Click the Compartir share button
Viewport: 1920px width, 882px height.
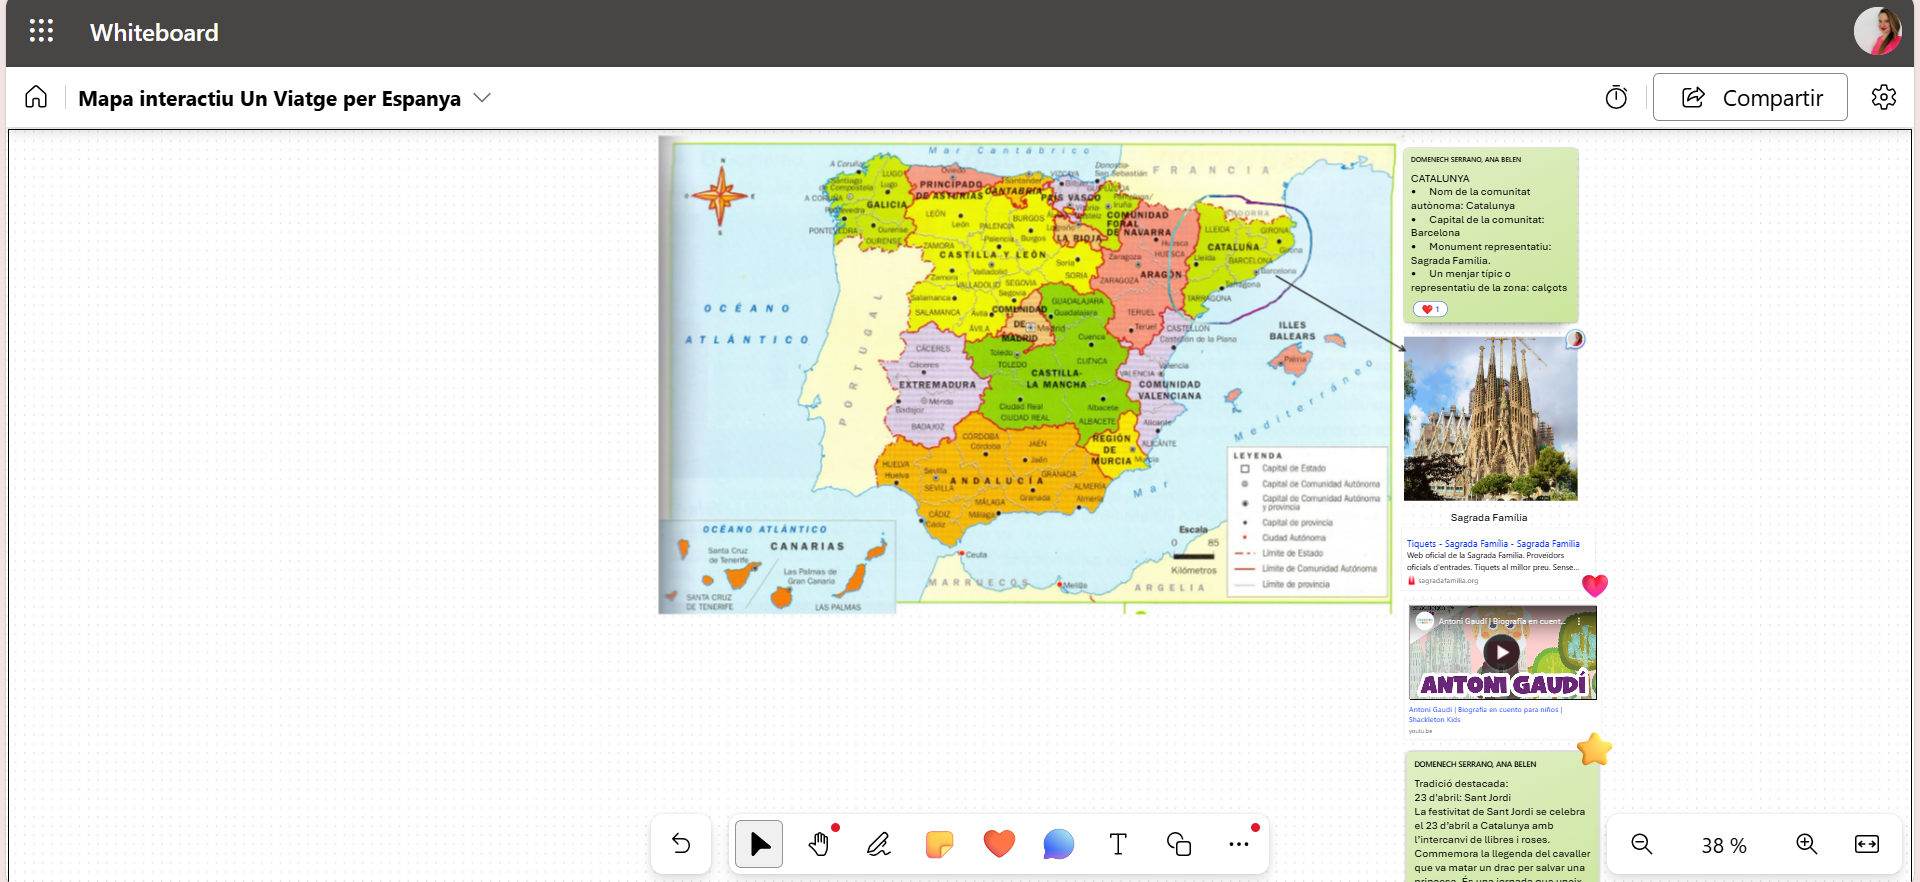coord(1750,97)
